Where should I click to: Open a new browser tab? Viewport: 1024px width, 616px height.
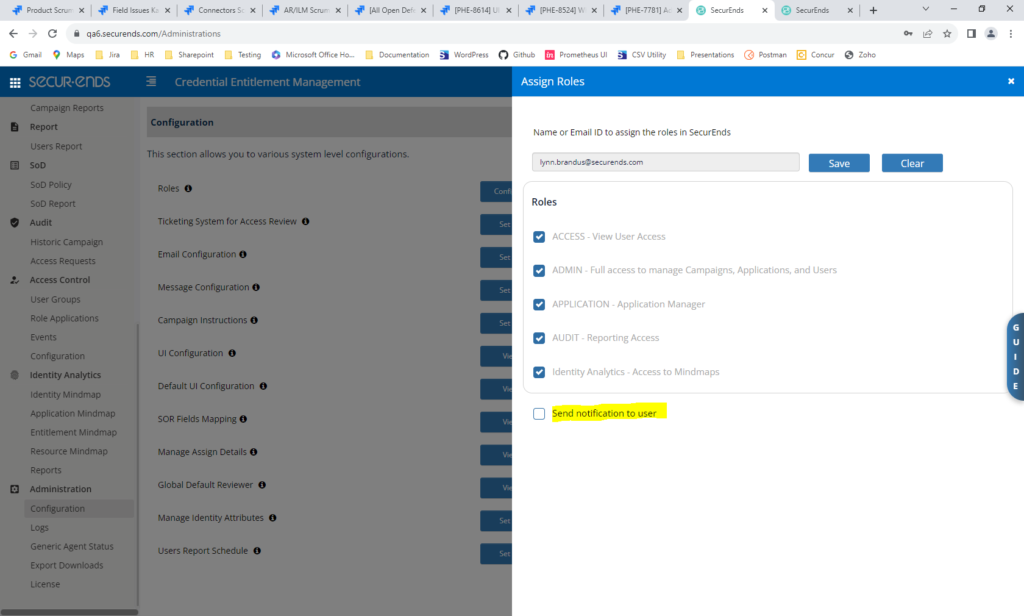[873, 10]
